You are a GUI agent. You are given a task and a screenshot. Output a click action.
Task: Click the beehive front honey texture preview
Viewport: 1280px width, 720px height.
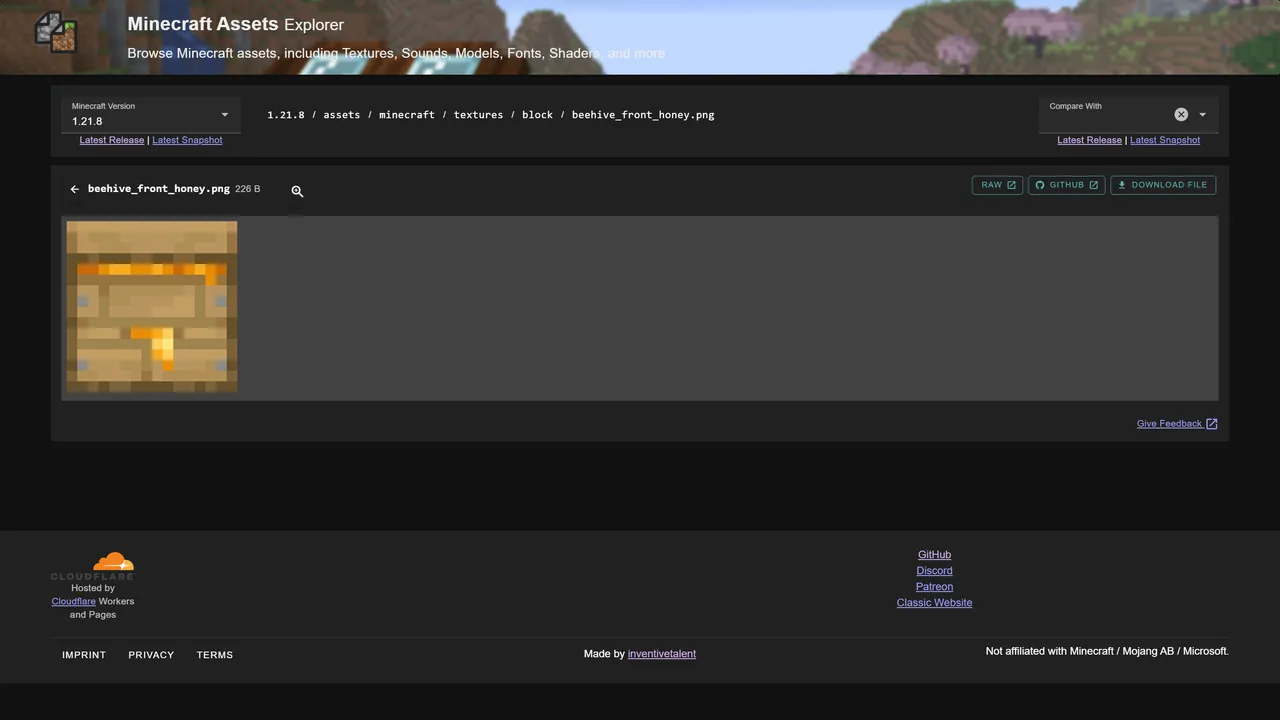click(152, 307)
